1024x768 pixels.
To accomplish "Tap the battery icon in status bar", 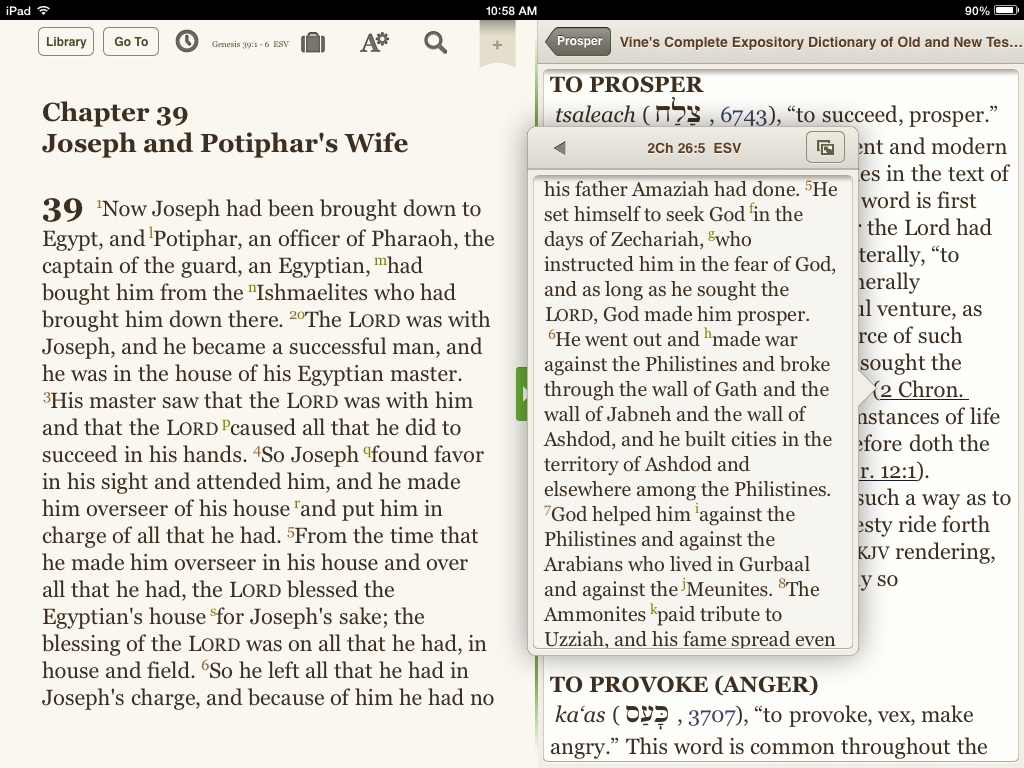I will 1006,10.
